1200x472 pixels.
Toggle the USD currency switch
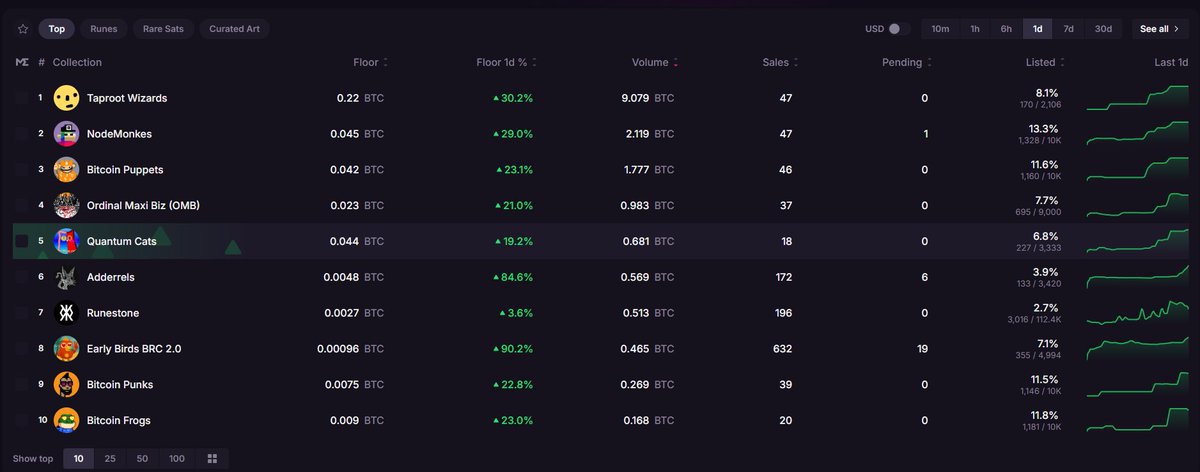[x=898, y=29]
